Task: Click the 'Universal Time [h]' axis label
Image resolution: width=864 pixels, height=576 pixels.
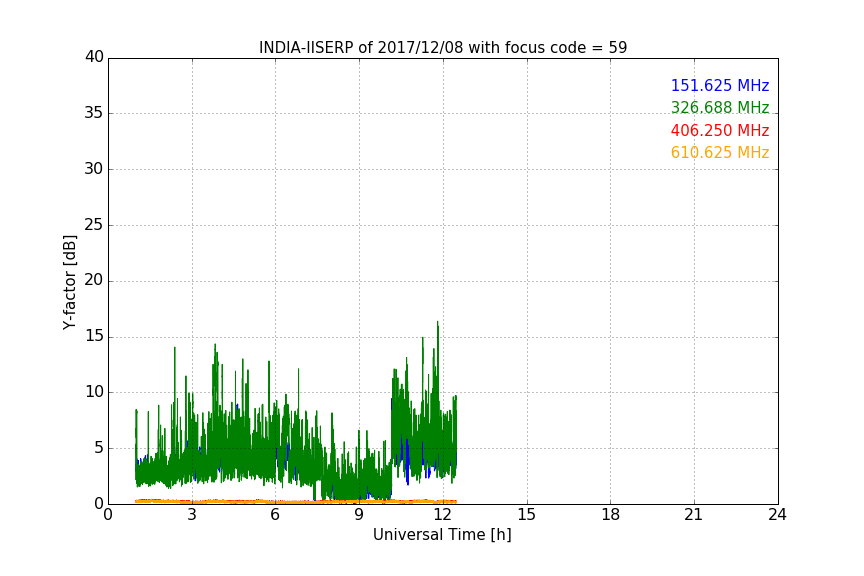Action: (442, 535)
